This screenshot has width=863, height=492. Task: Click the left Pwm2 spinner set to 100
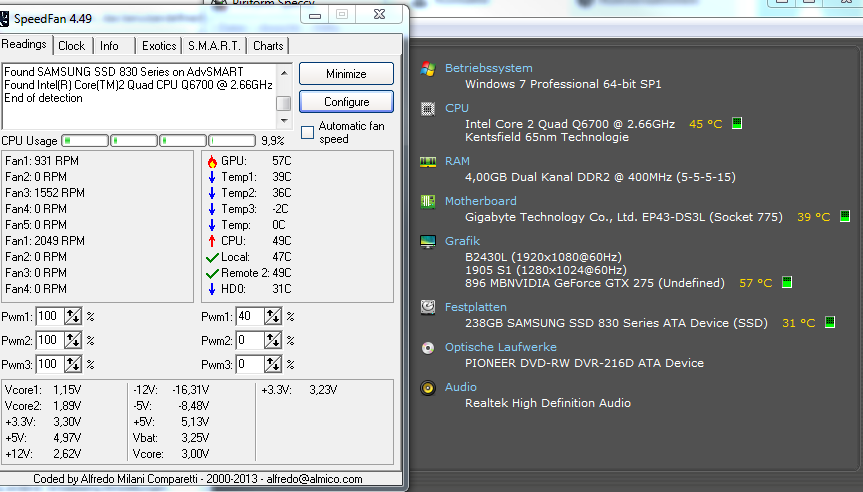73,341
